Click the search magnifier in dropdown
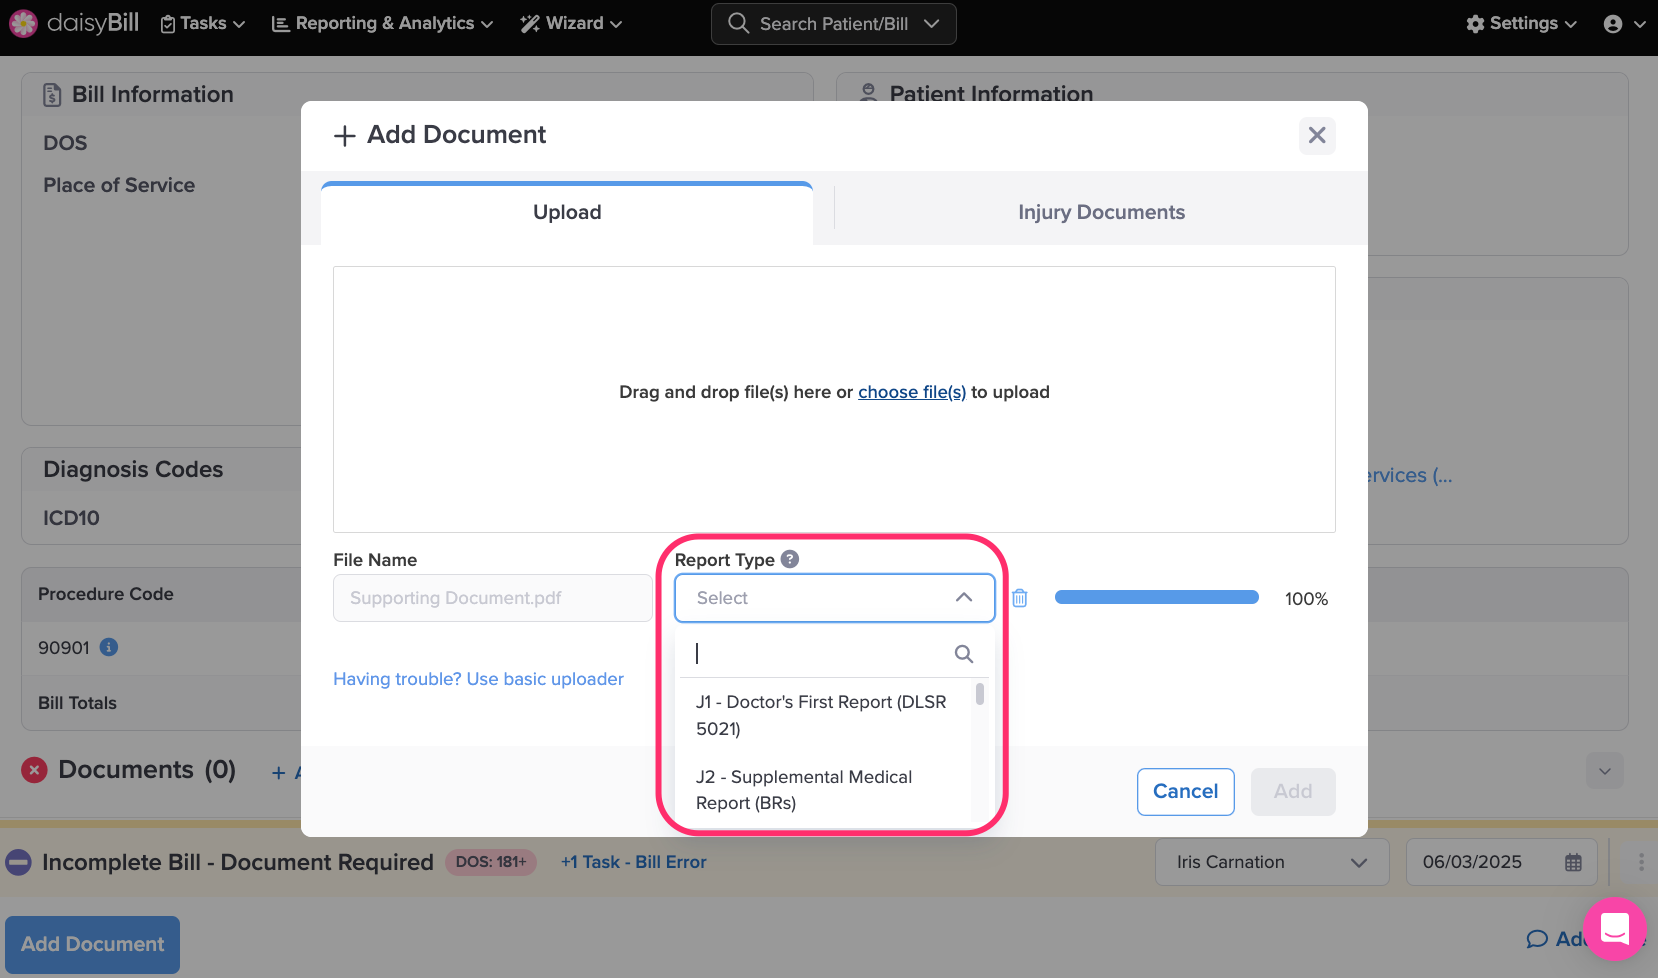1658x978 pixels. pos(963,654)
